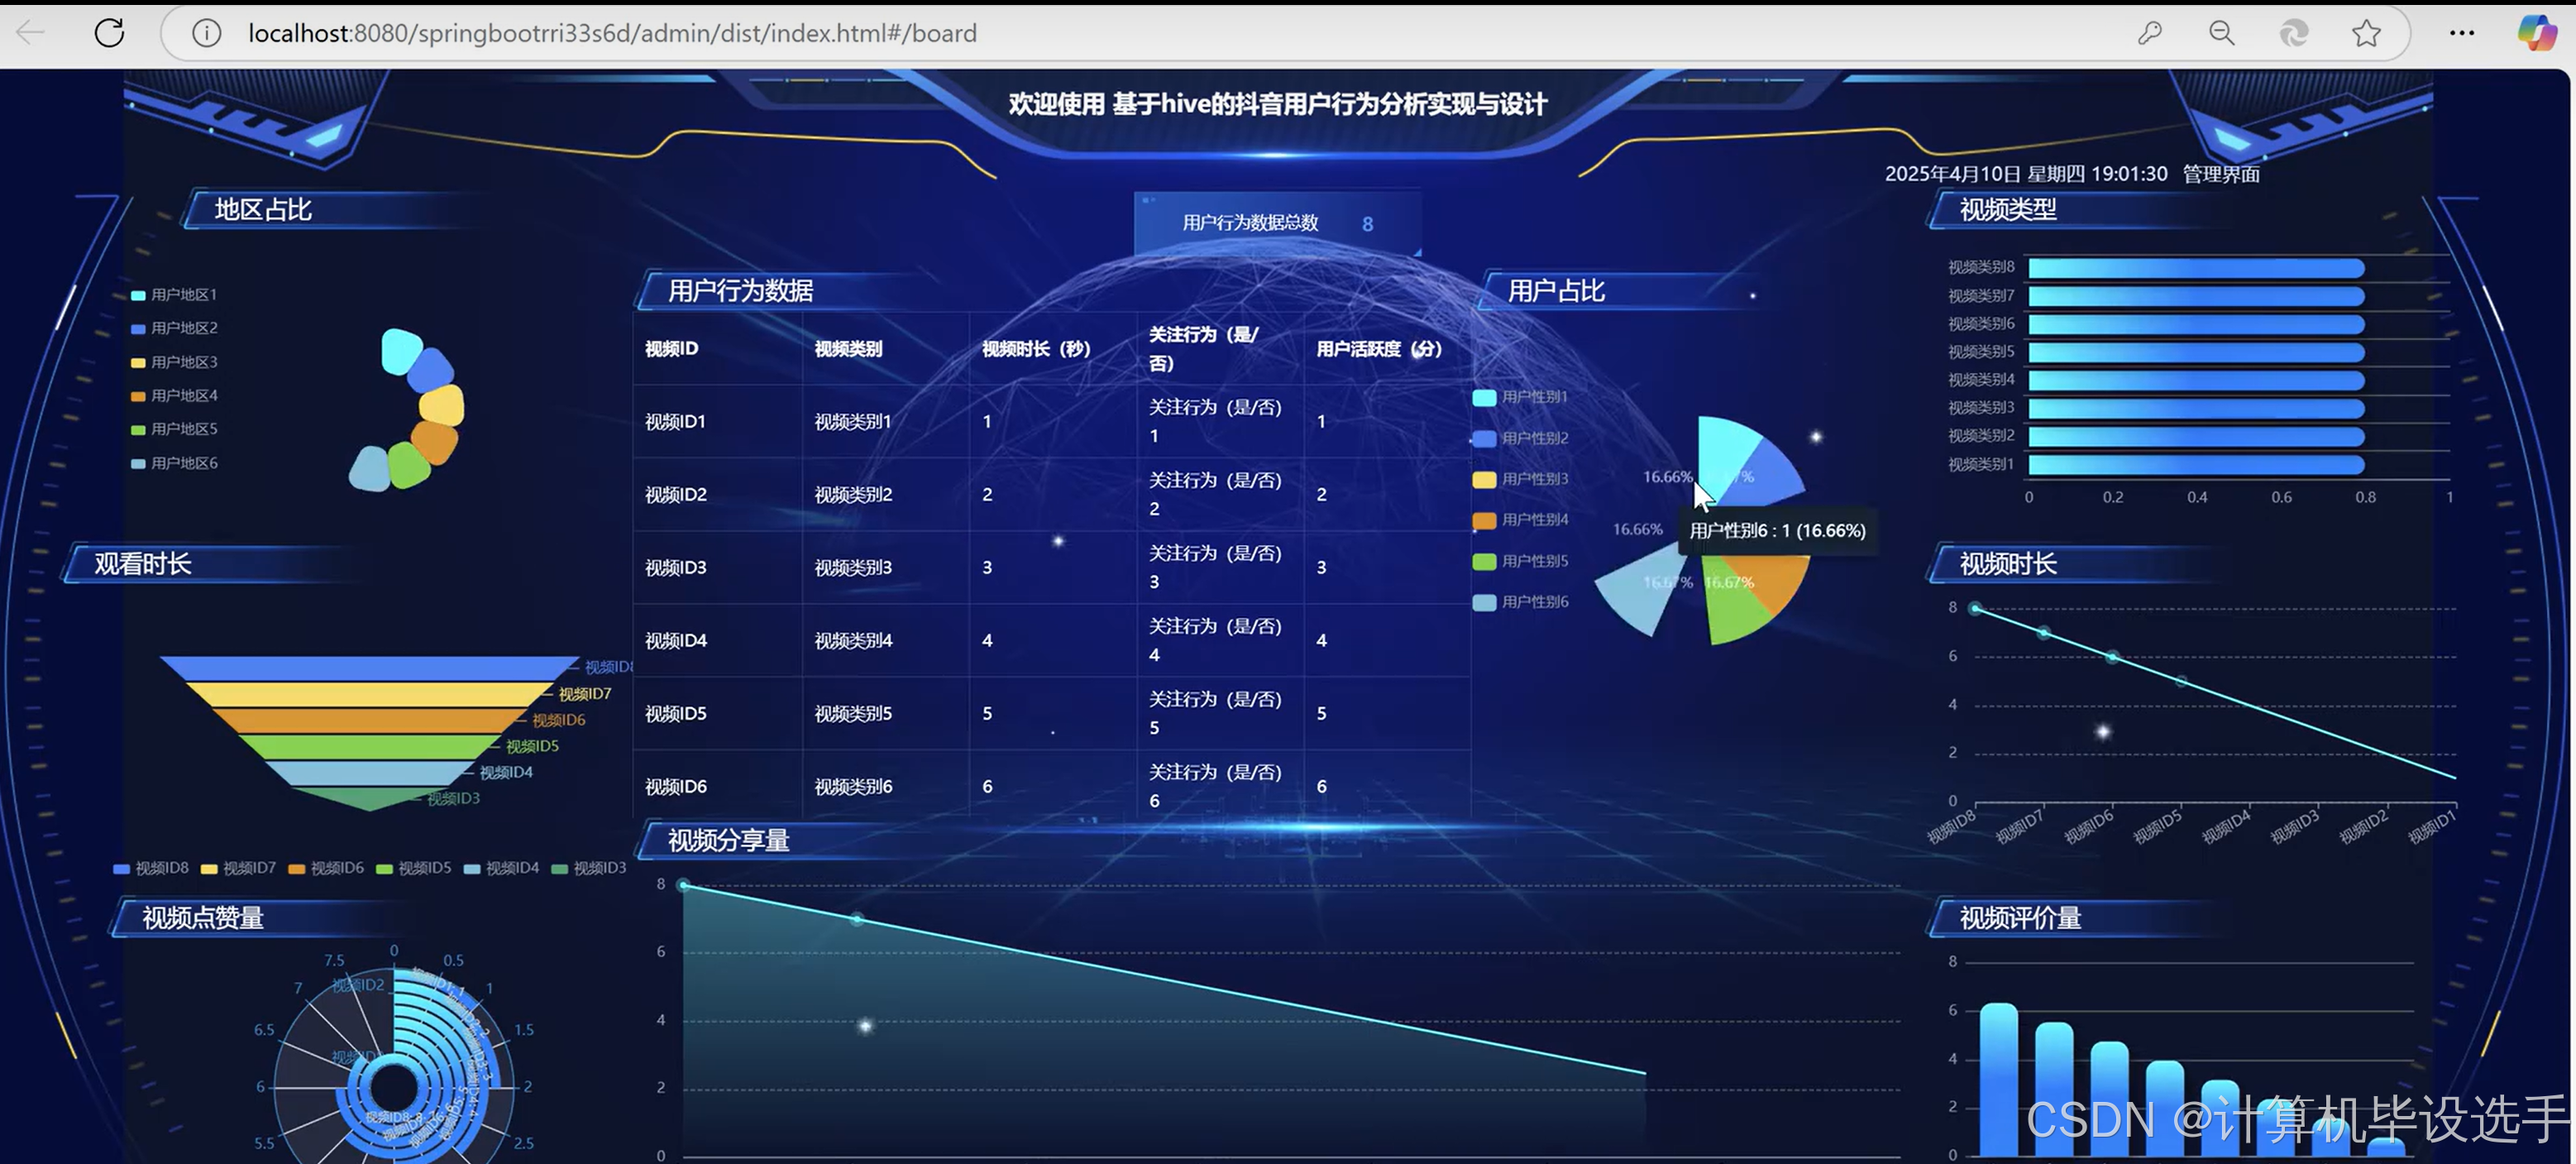Viewport: 2576px width, 1164px height.
Task: Click tallest bar in 视频评价量 chart
Action: pyautogui.click(x=1998, y=1080)
